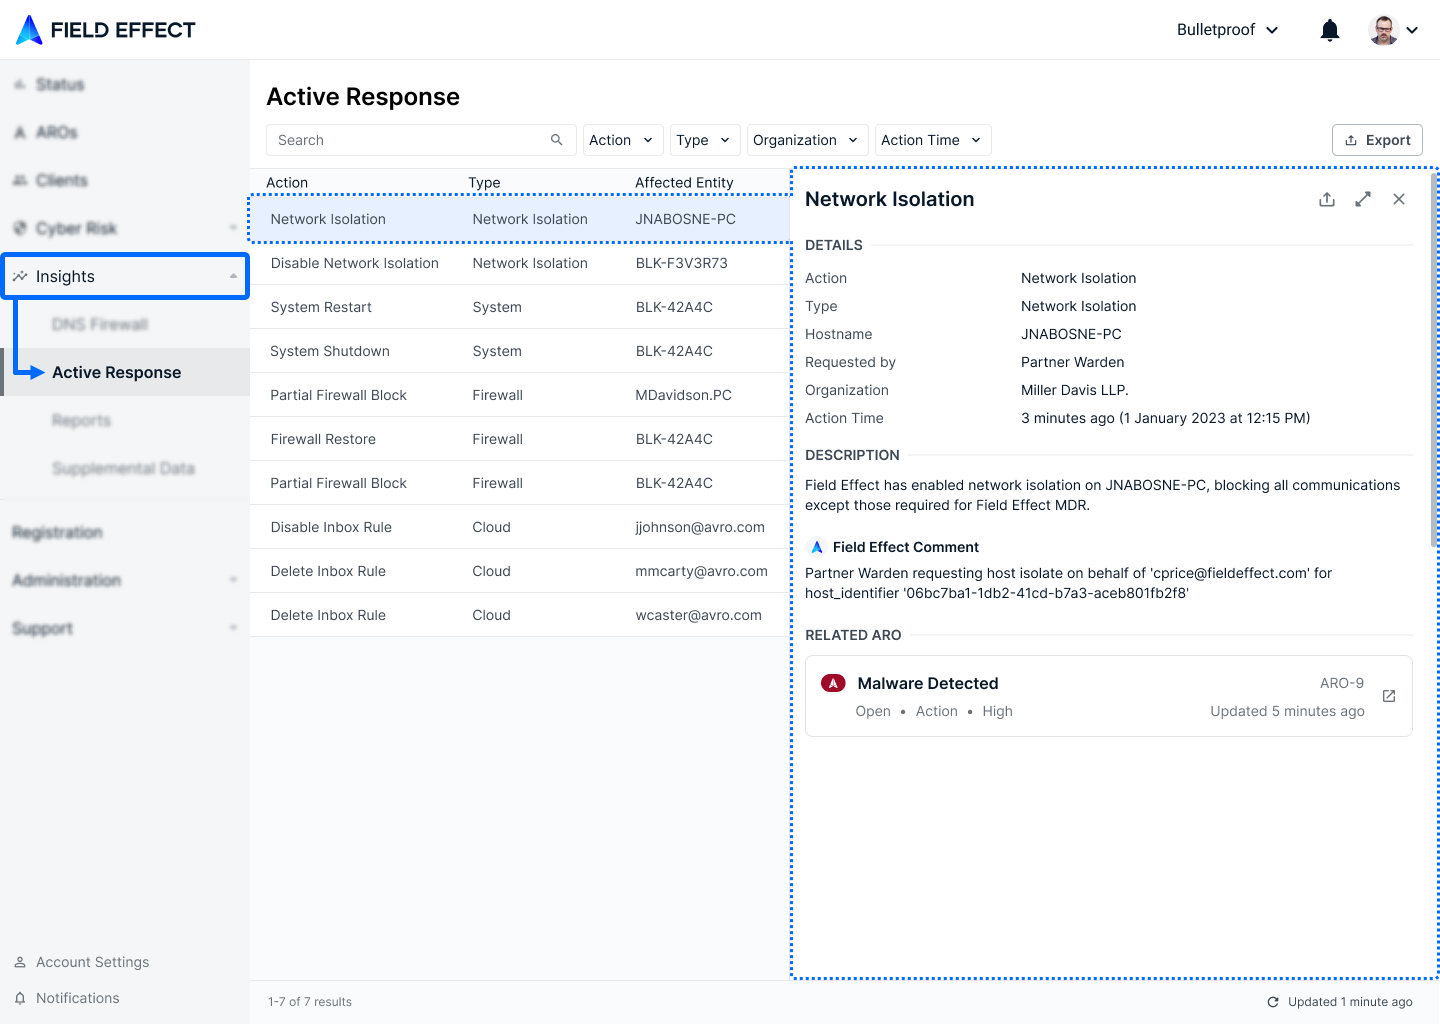1440x1024 pixels.
Task: Open the Malware Detected related ARO card
Action: click(x=1108, y=696)
